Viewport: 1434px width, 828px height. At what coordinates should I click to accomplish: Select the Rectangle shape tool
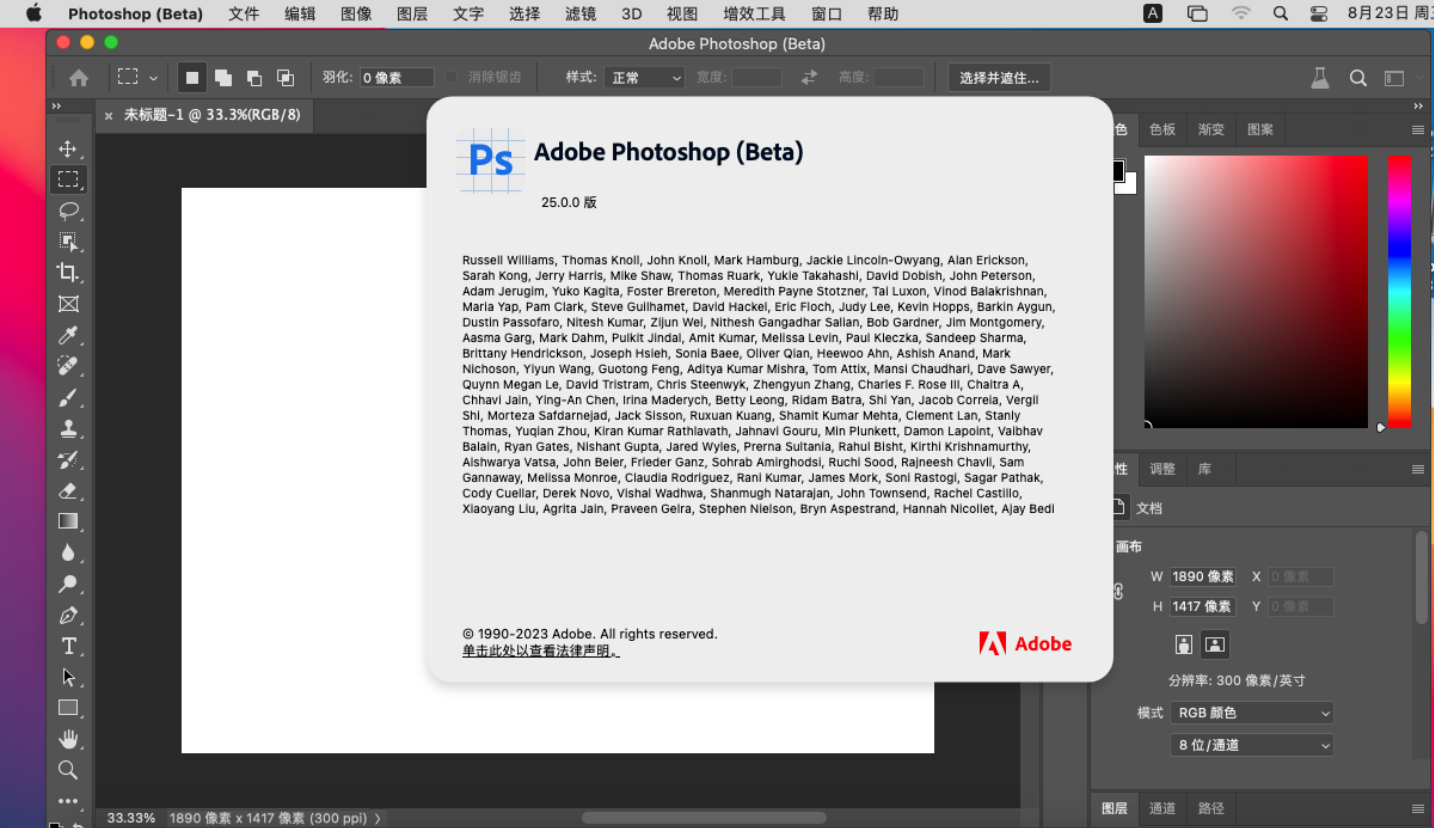tap(68, 708)
